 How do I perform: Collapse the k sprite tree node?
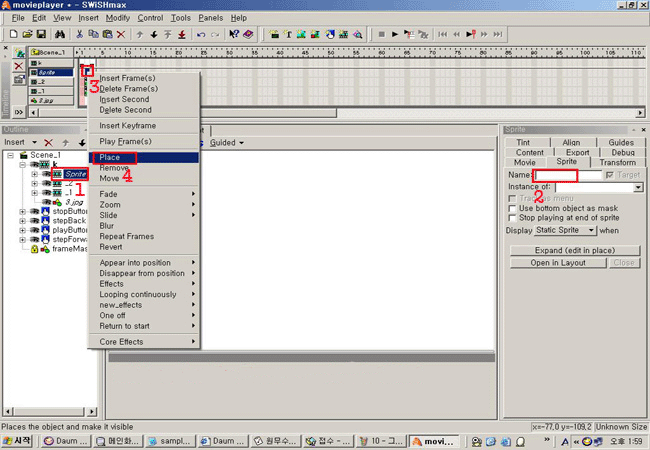pos(23,165)
